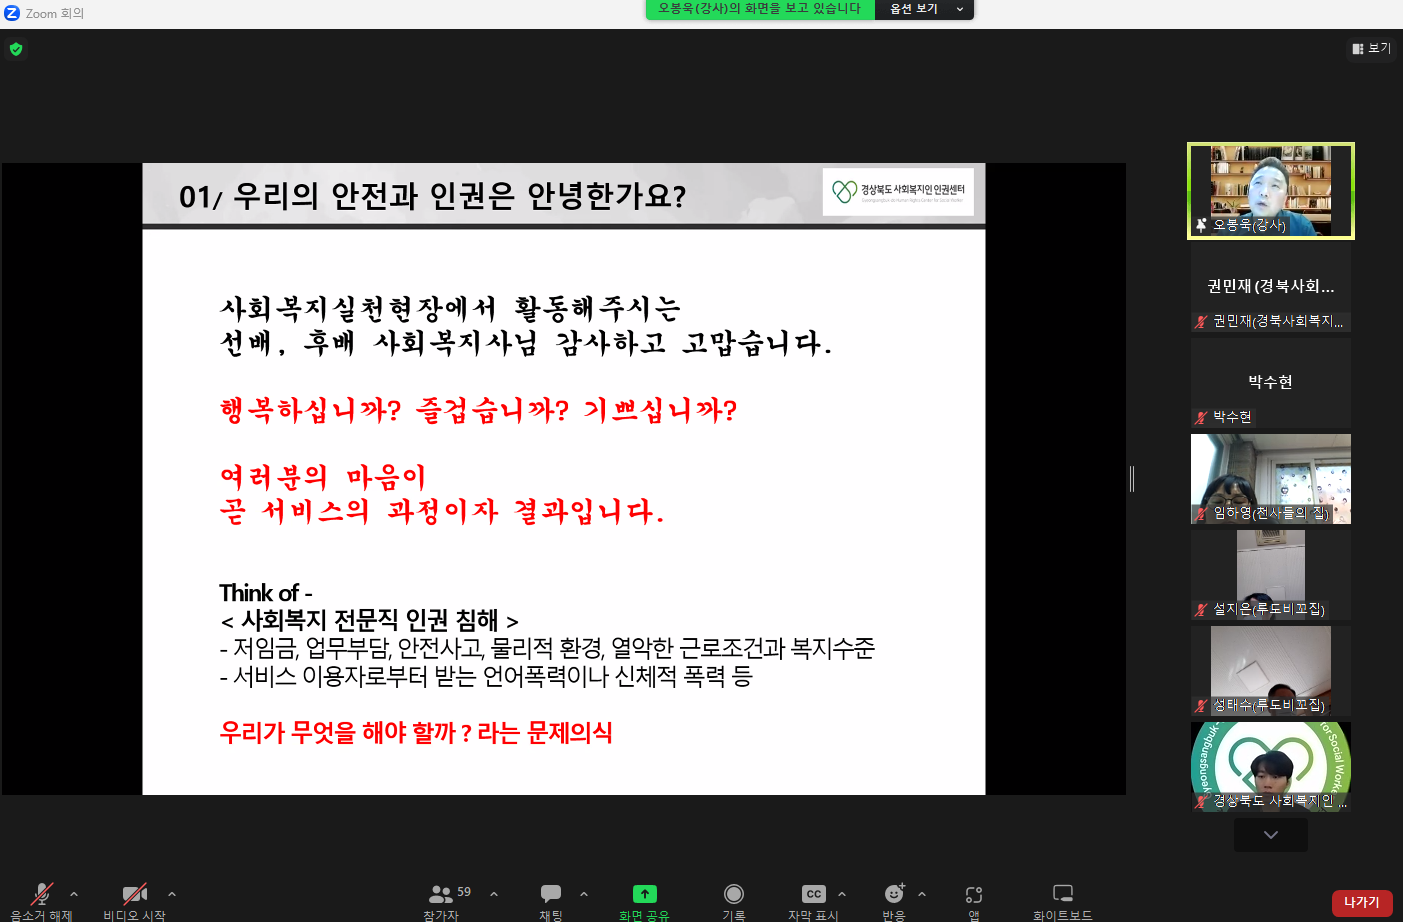The height and width of the screenshot is (922, 1403).
Task: Expand participants options caret beside 59
Action: 494,894
